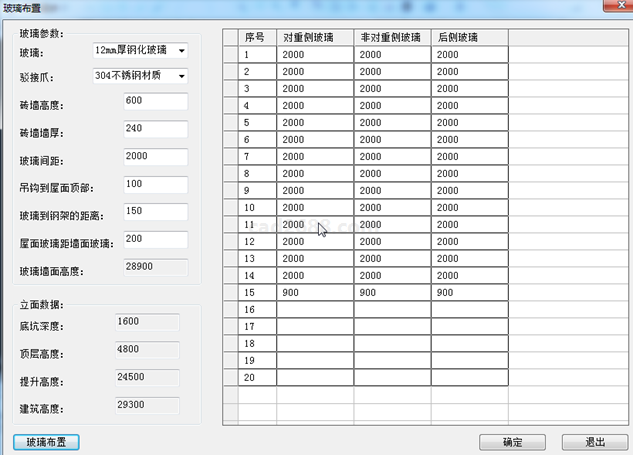Click the 砖墙高度 input field

click(155, 101)
